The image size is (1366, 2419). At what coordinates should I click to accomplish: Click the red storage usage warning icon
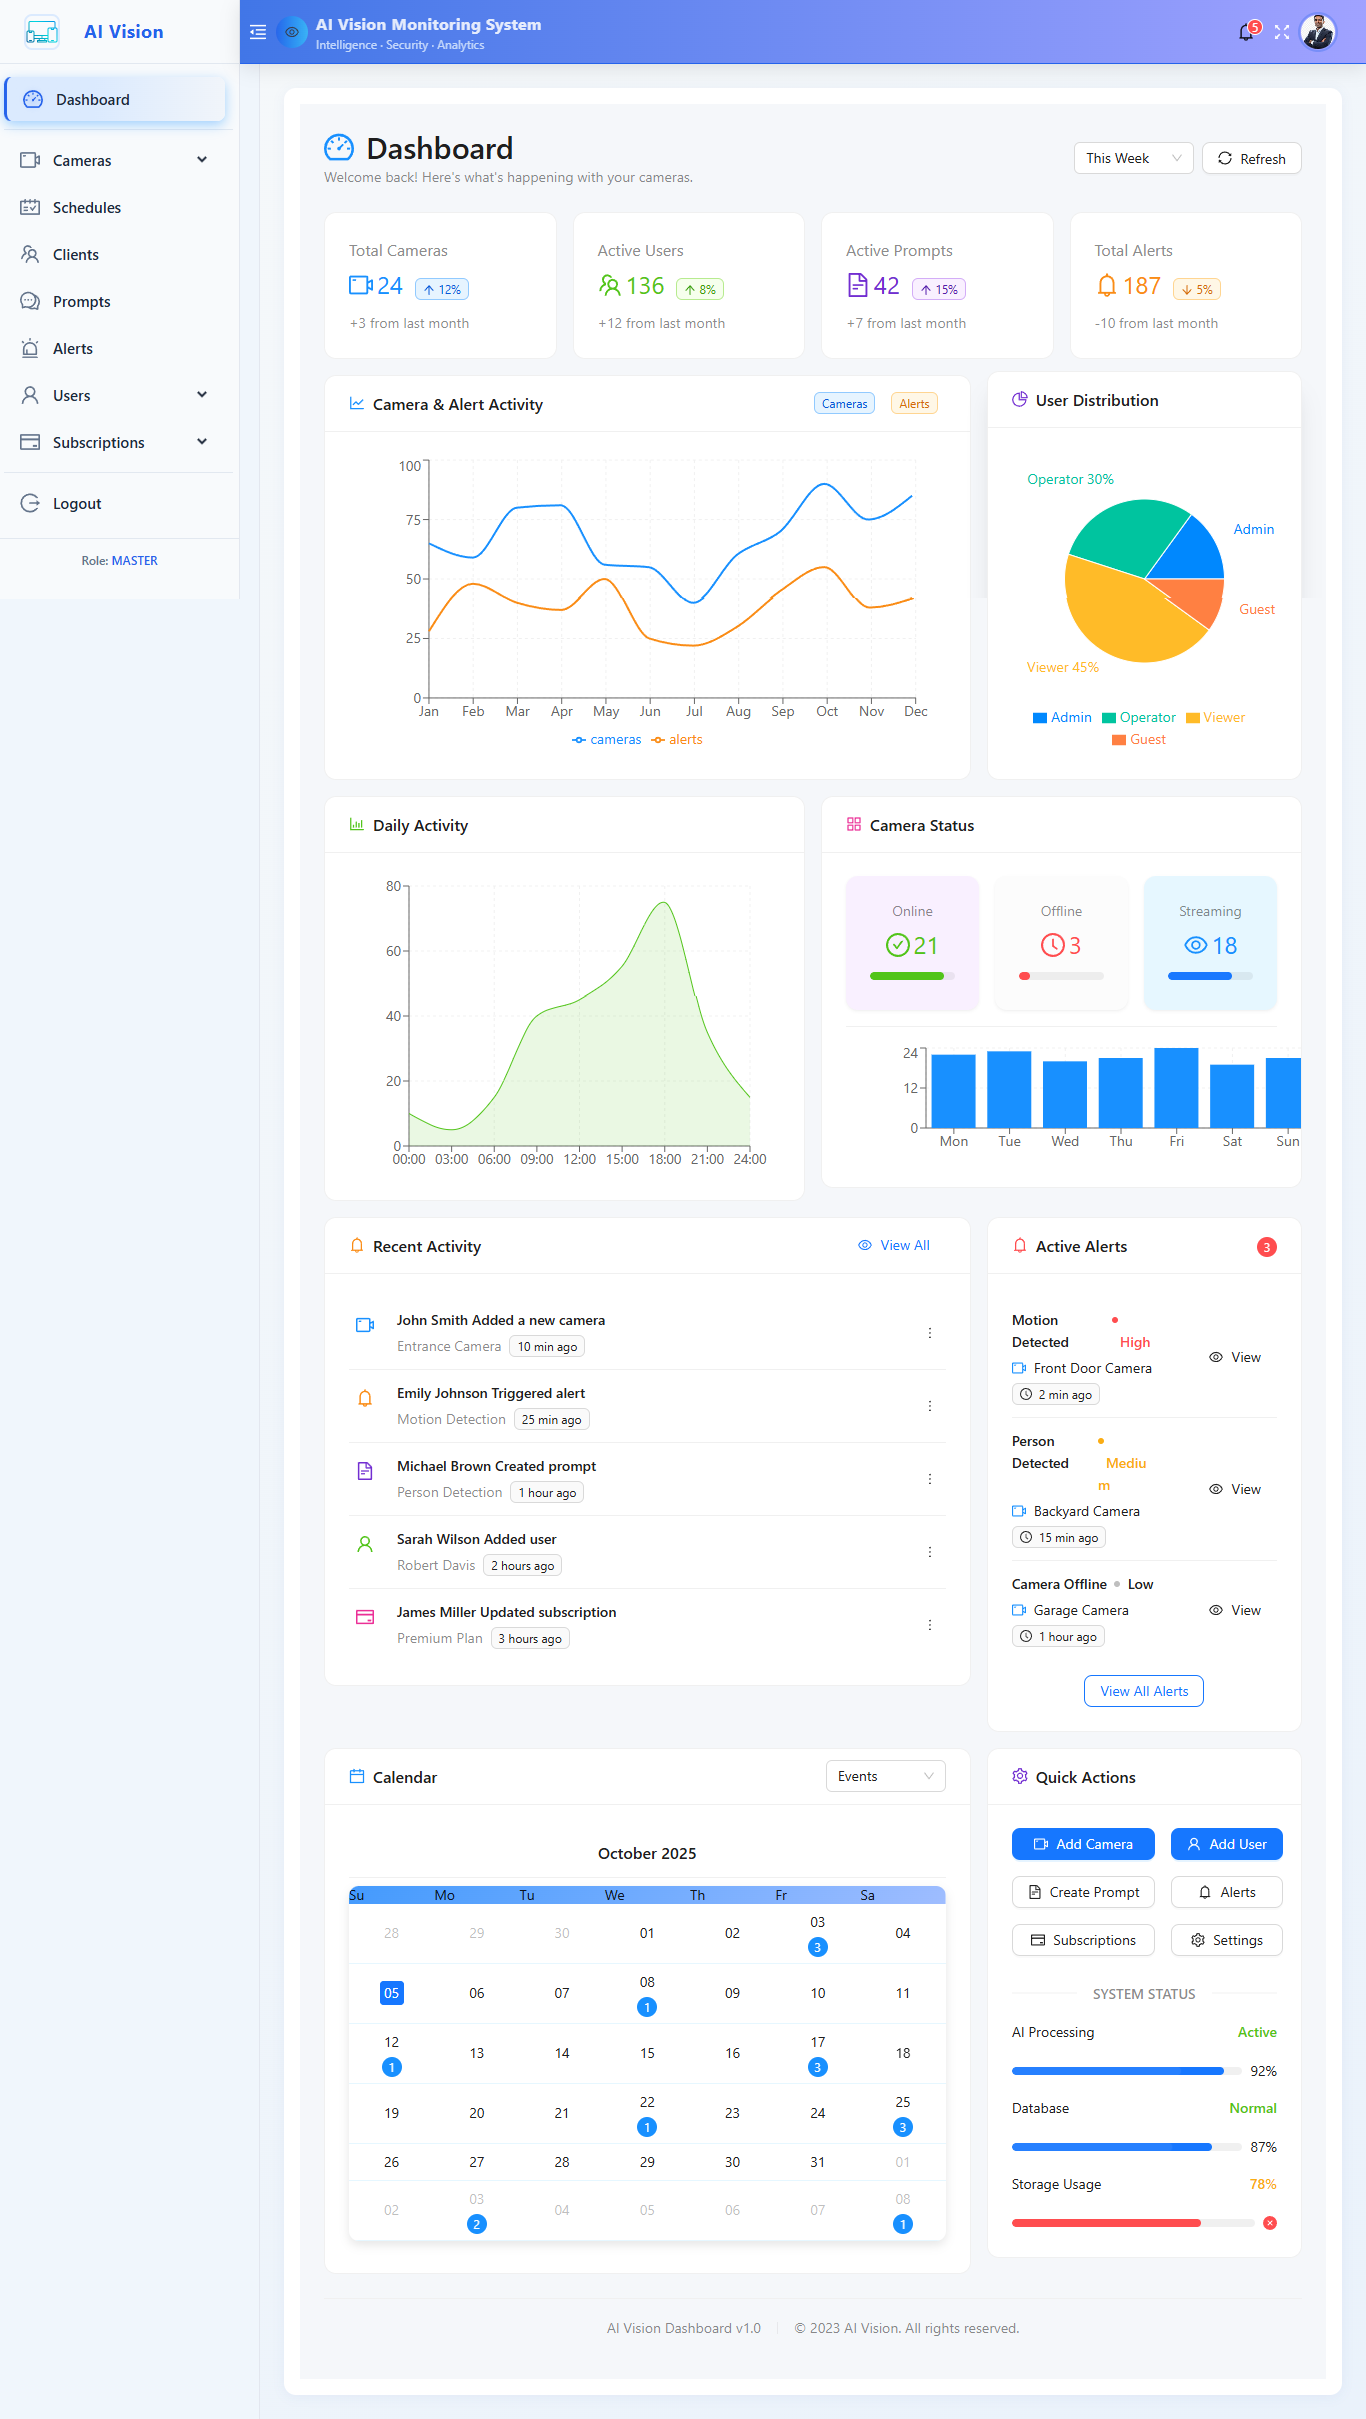tap(1269, 2223)
